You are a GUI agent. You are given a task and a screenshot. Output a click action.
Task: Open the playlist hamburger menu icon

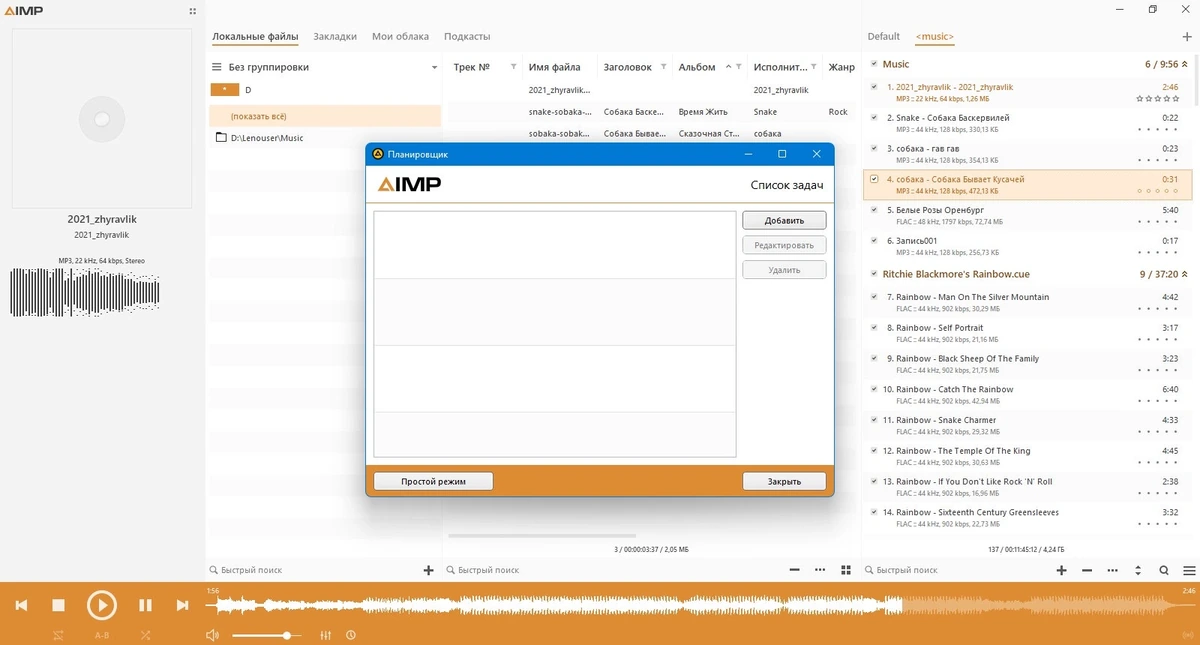point(1189,570)
